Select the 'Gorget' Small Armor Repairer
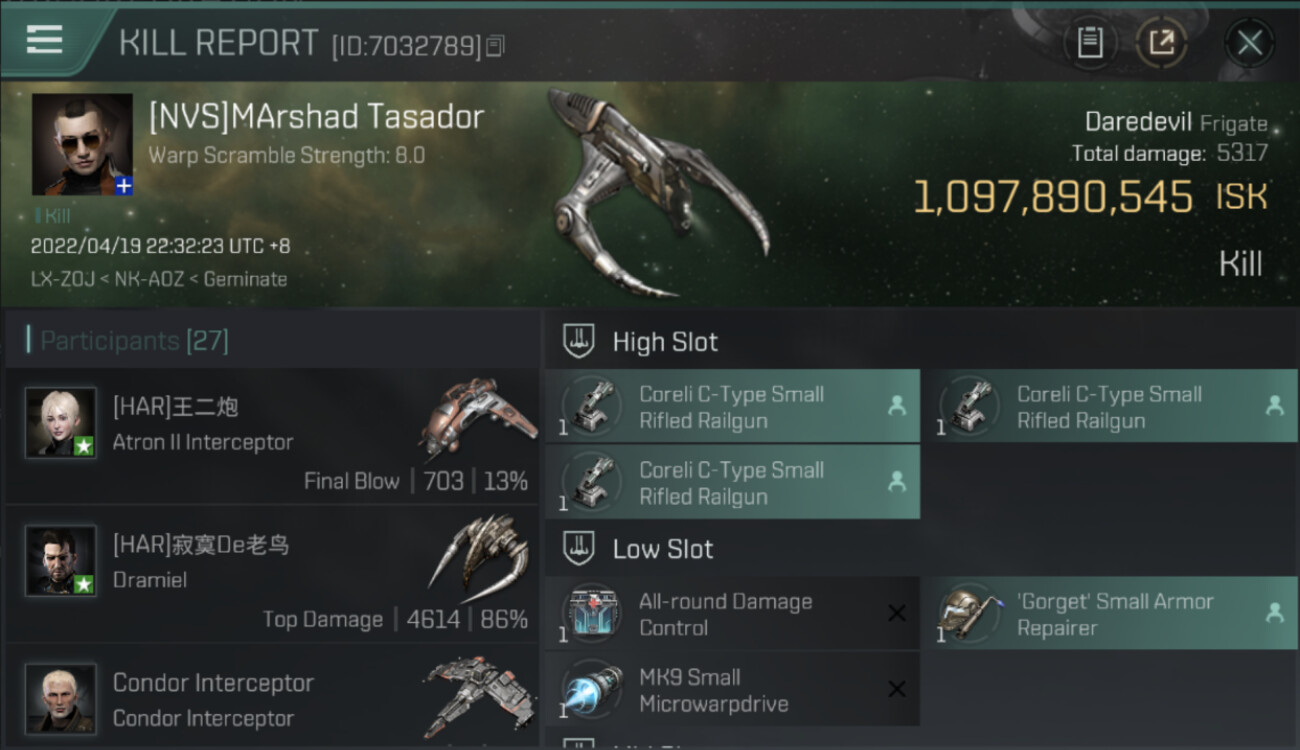The width and height of the screenshot is (1300, 750). 1111,614
